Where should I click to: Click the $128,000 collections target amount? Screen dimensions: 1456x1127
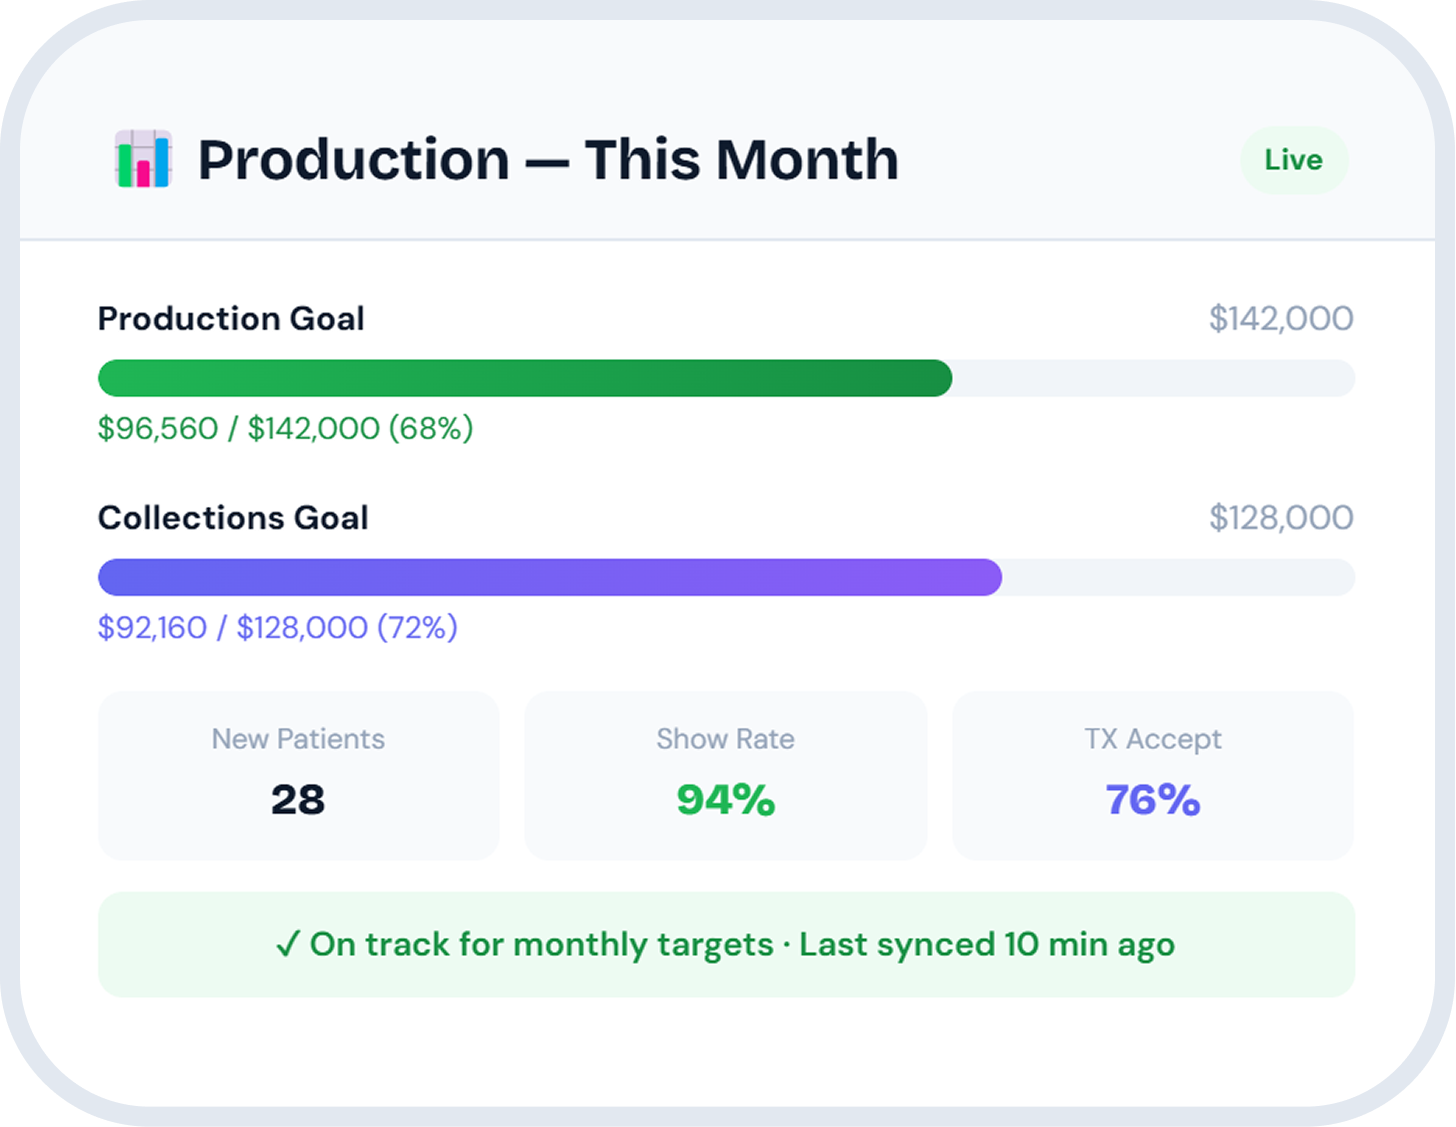pyautogui.click(x=1280, y=518)
